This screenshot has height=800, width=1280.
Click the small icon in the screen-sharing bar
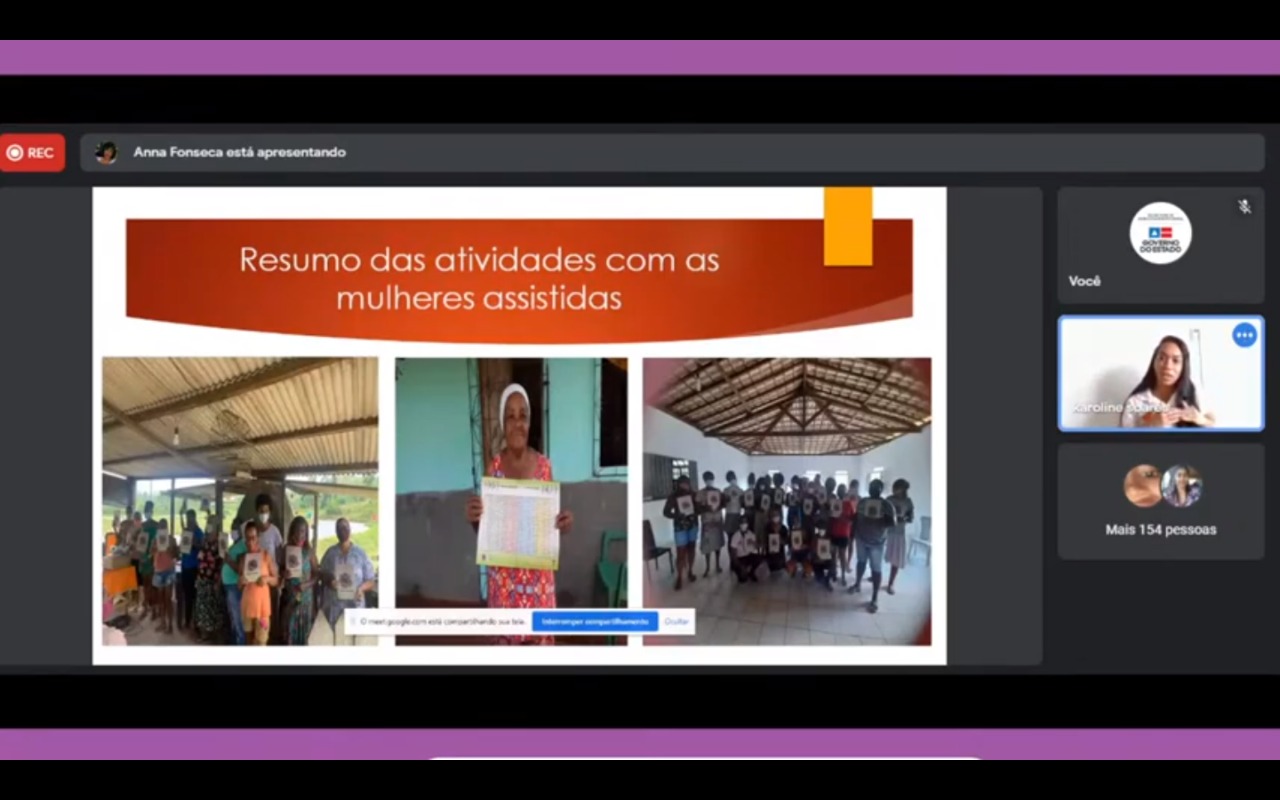(x=353, y=622)
